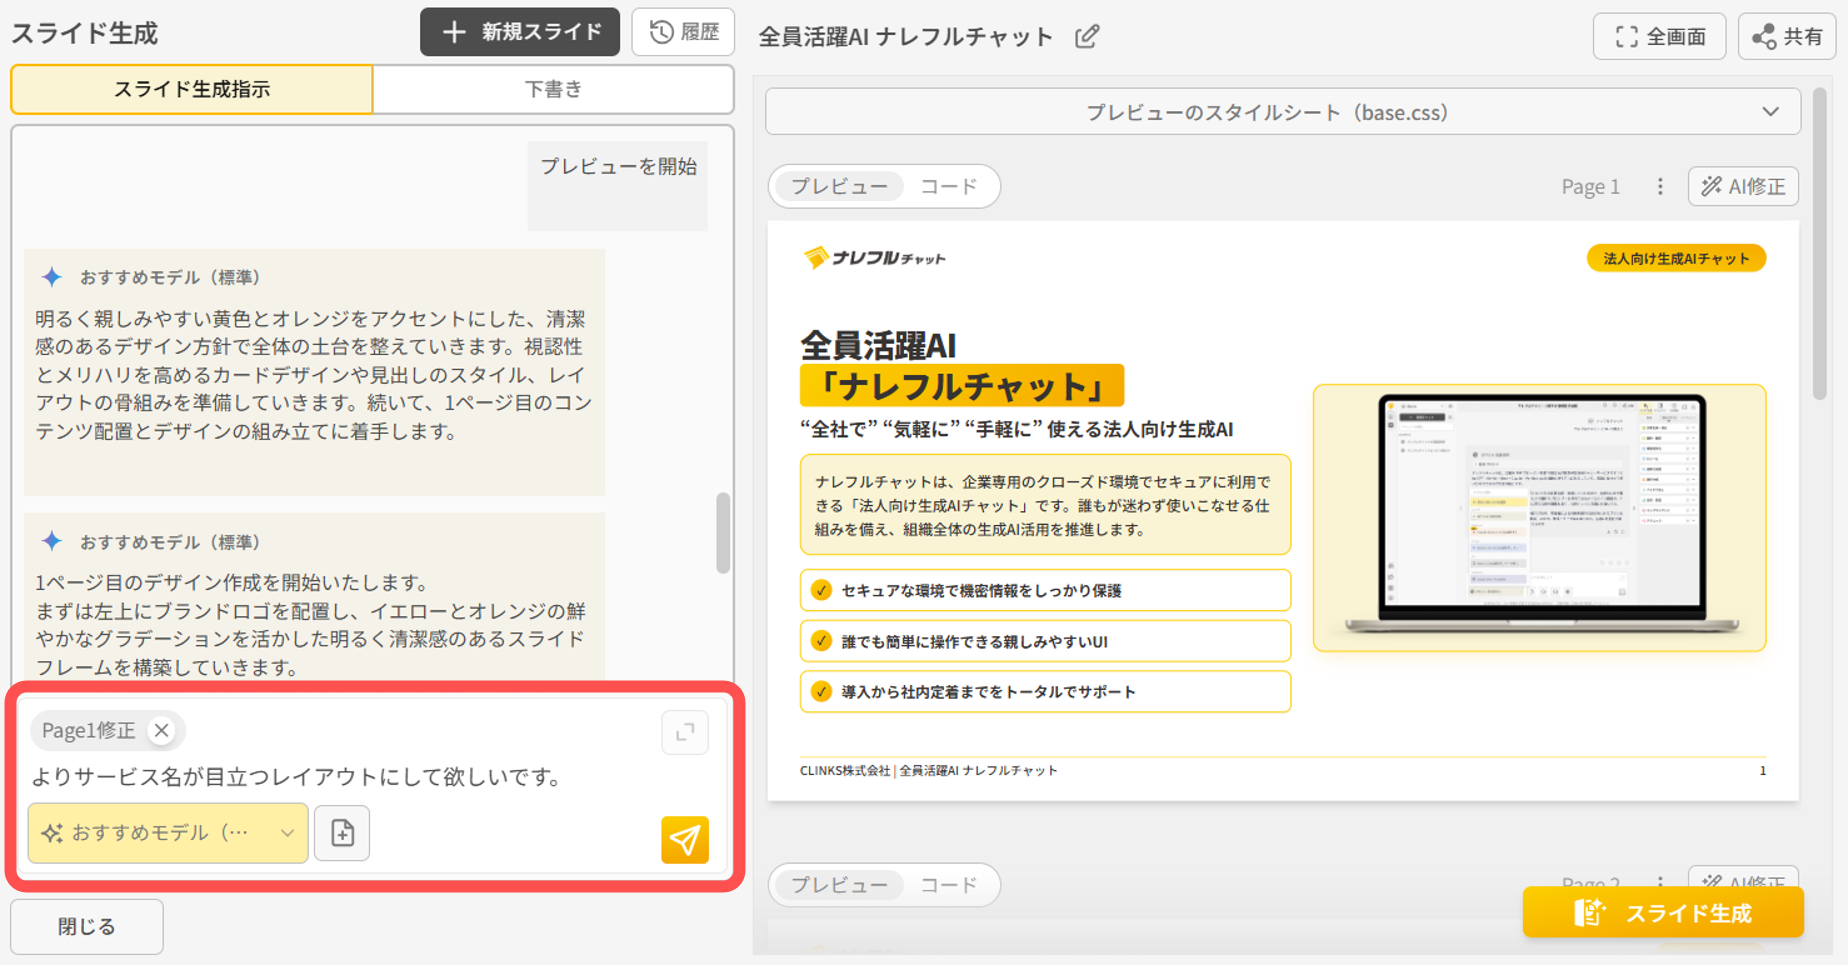Remove the Page1修正 tag with X

tap(161, 730)
